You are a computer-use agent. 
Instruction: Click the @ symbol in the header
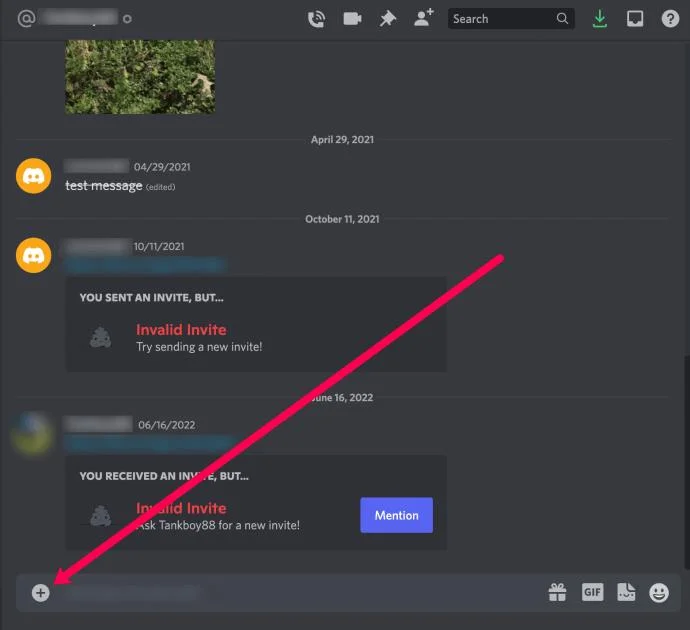click(x=26, y=18)
